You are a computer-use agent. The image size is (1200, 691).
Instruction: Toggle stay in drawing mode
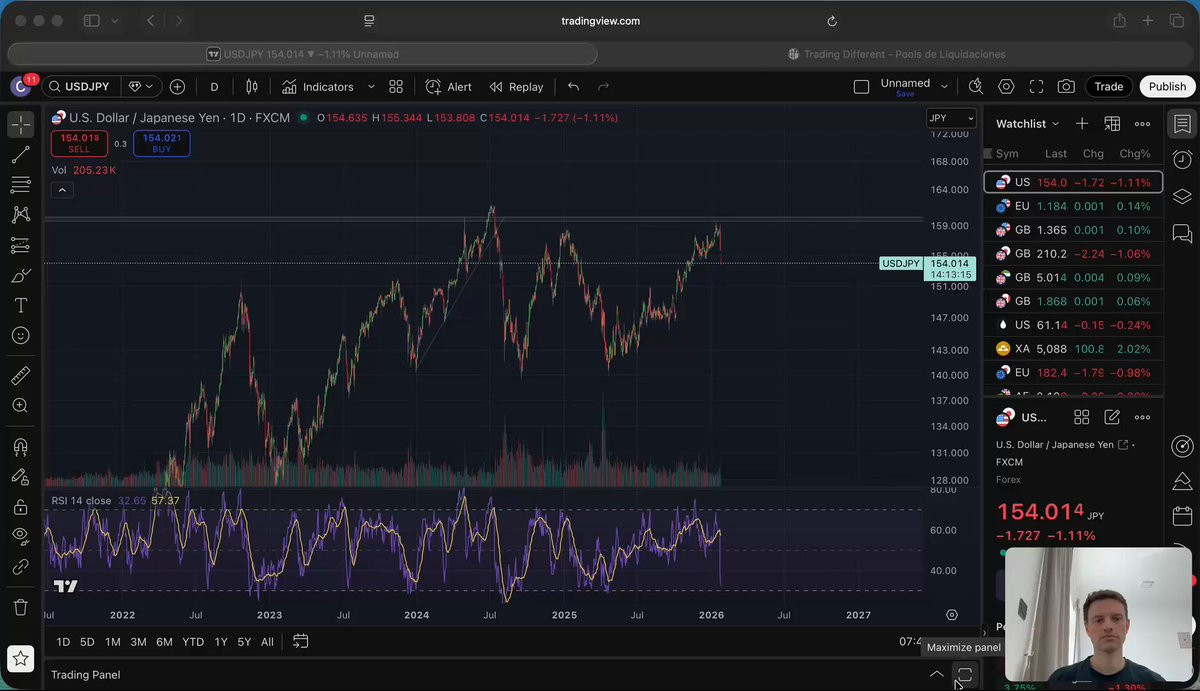click(x=21, y=477)
